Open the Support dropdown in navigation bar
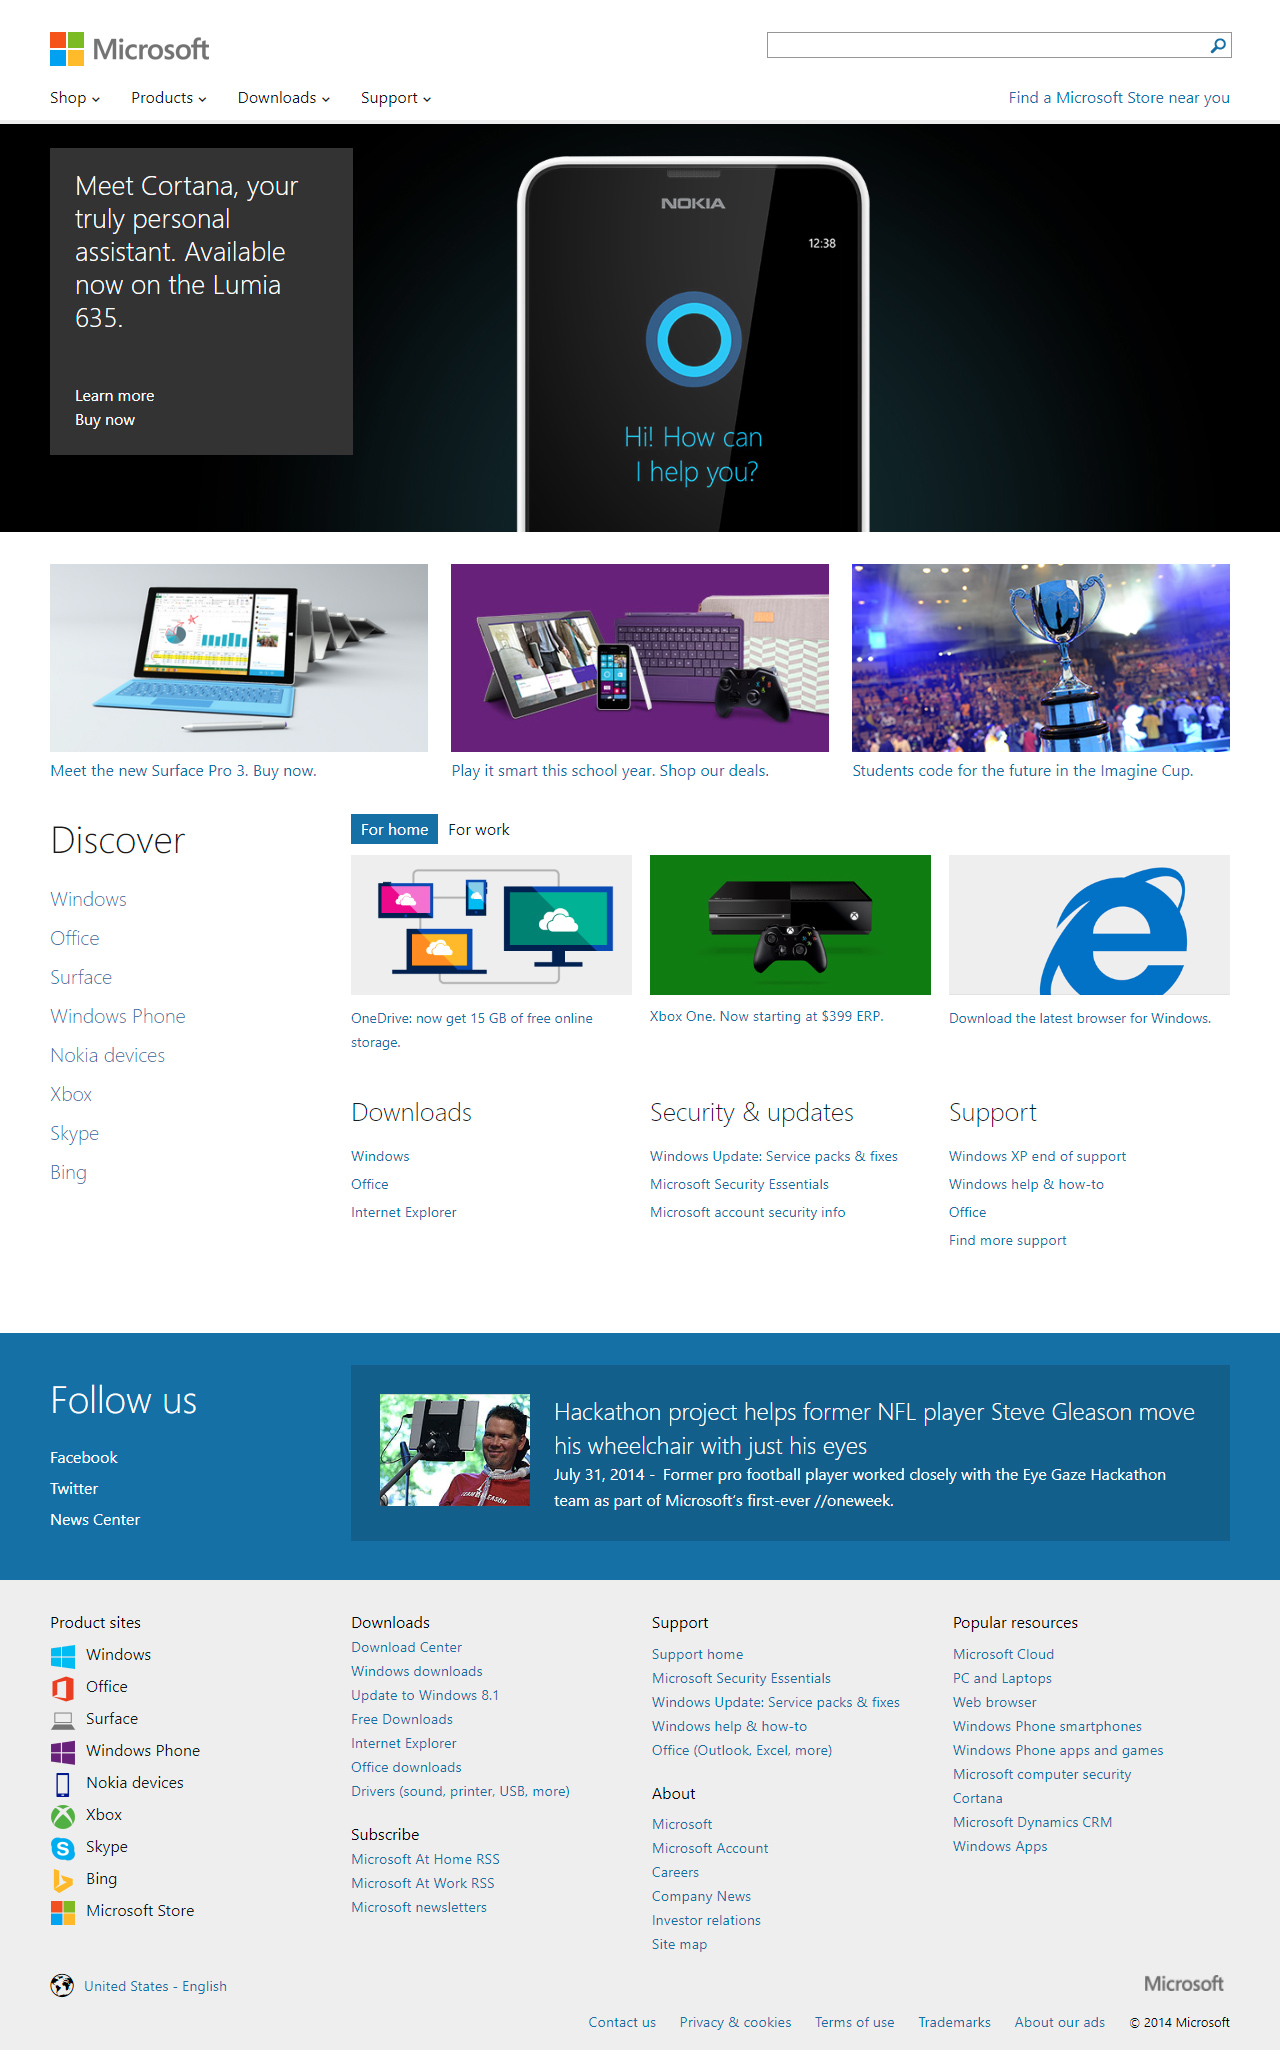The width and height of the screenshot is (1280, 2070). pyautogui.click(x=396, y=98)
